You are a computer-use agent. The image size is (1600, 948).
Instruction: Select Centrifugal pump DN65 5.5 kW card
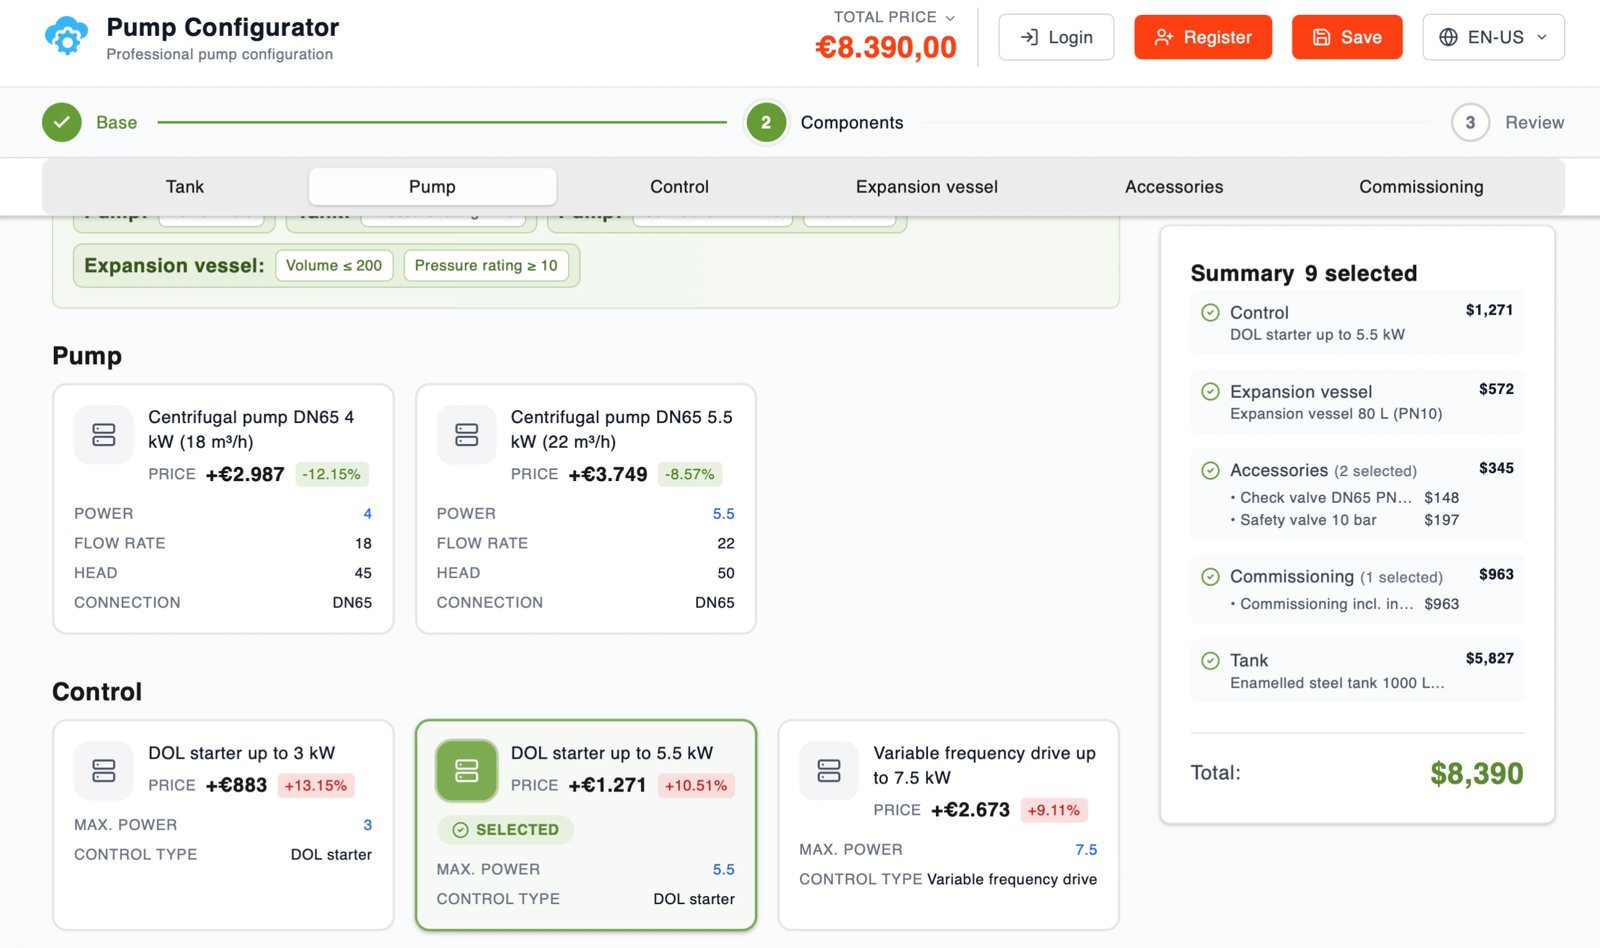pos(586,509)
